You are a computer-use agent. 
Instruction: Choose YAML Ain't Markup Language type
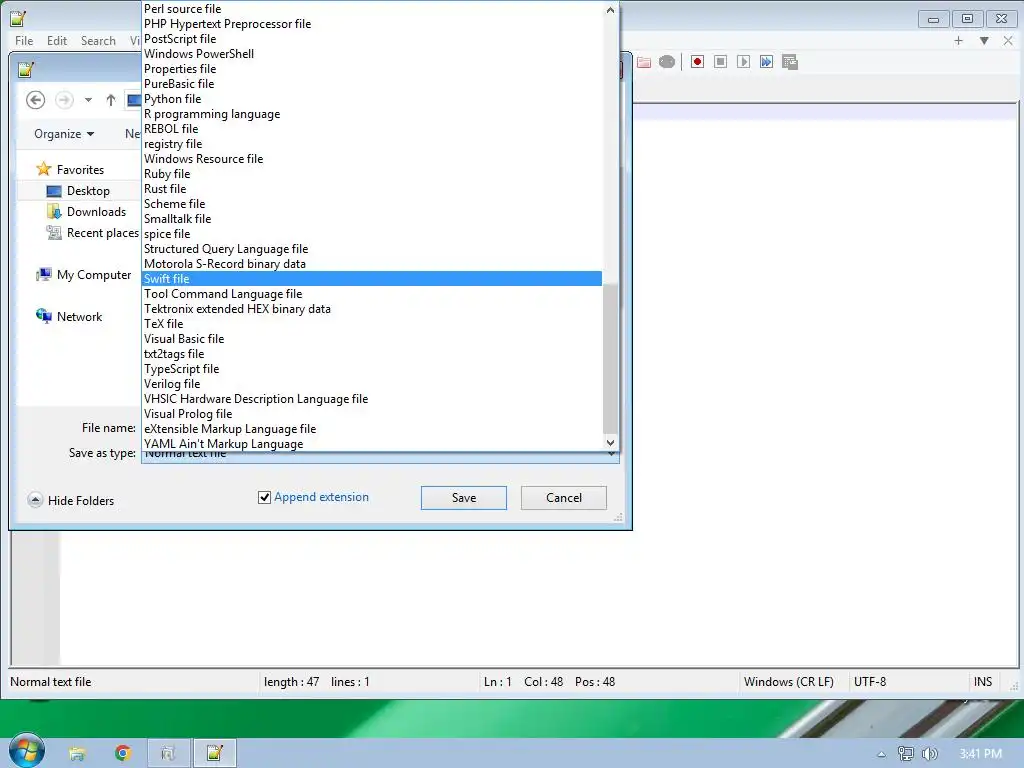tap(372, 444)
